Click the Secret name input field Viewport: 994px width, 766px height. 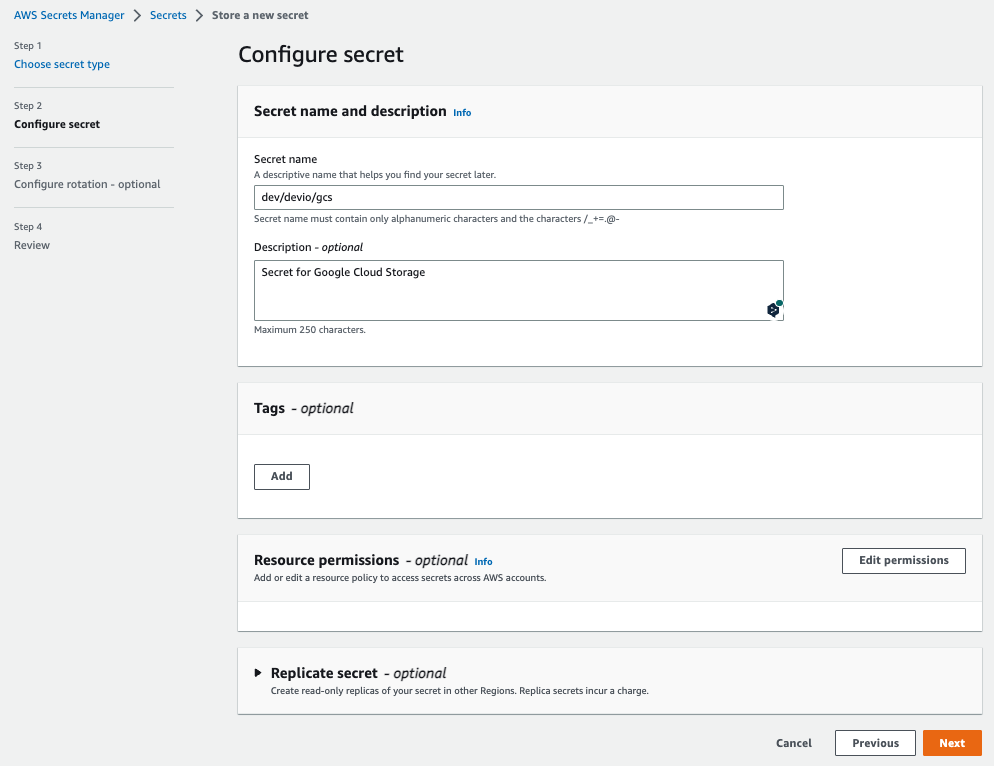519,197
